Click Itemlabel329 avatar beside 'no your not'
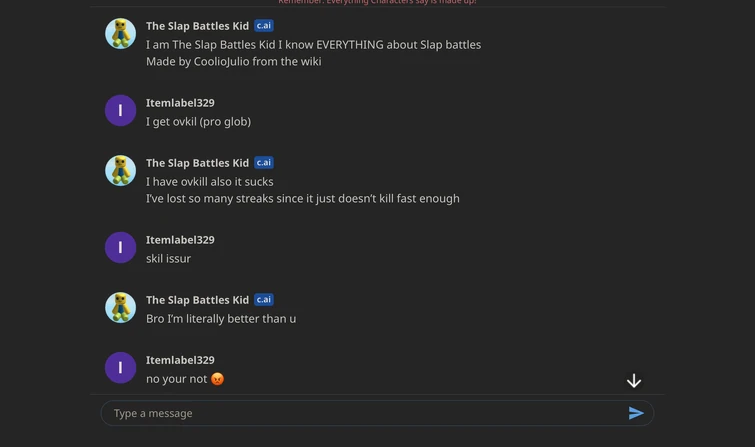Screen dimensions: 755x447 pyautogui.click(x=121, y=367)
